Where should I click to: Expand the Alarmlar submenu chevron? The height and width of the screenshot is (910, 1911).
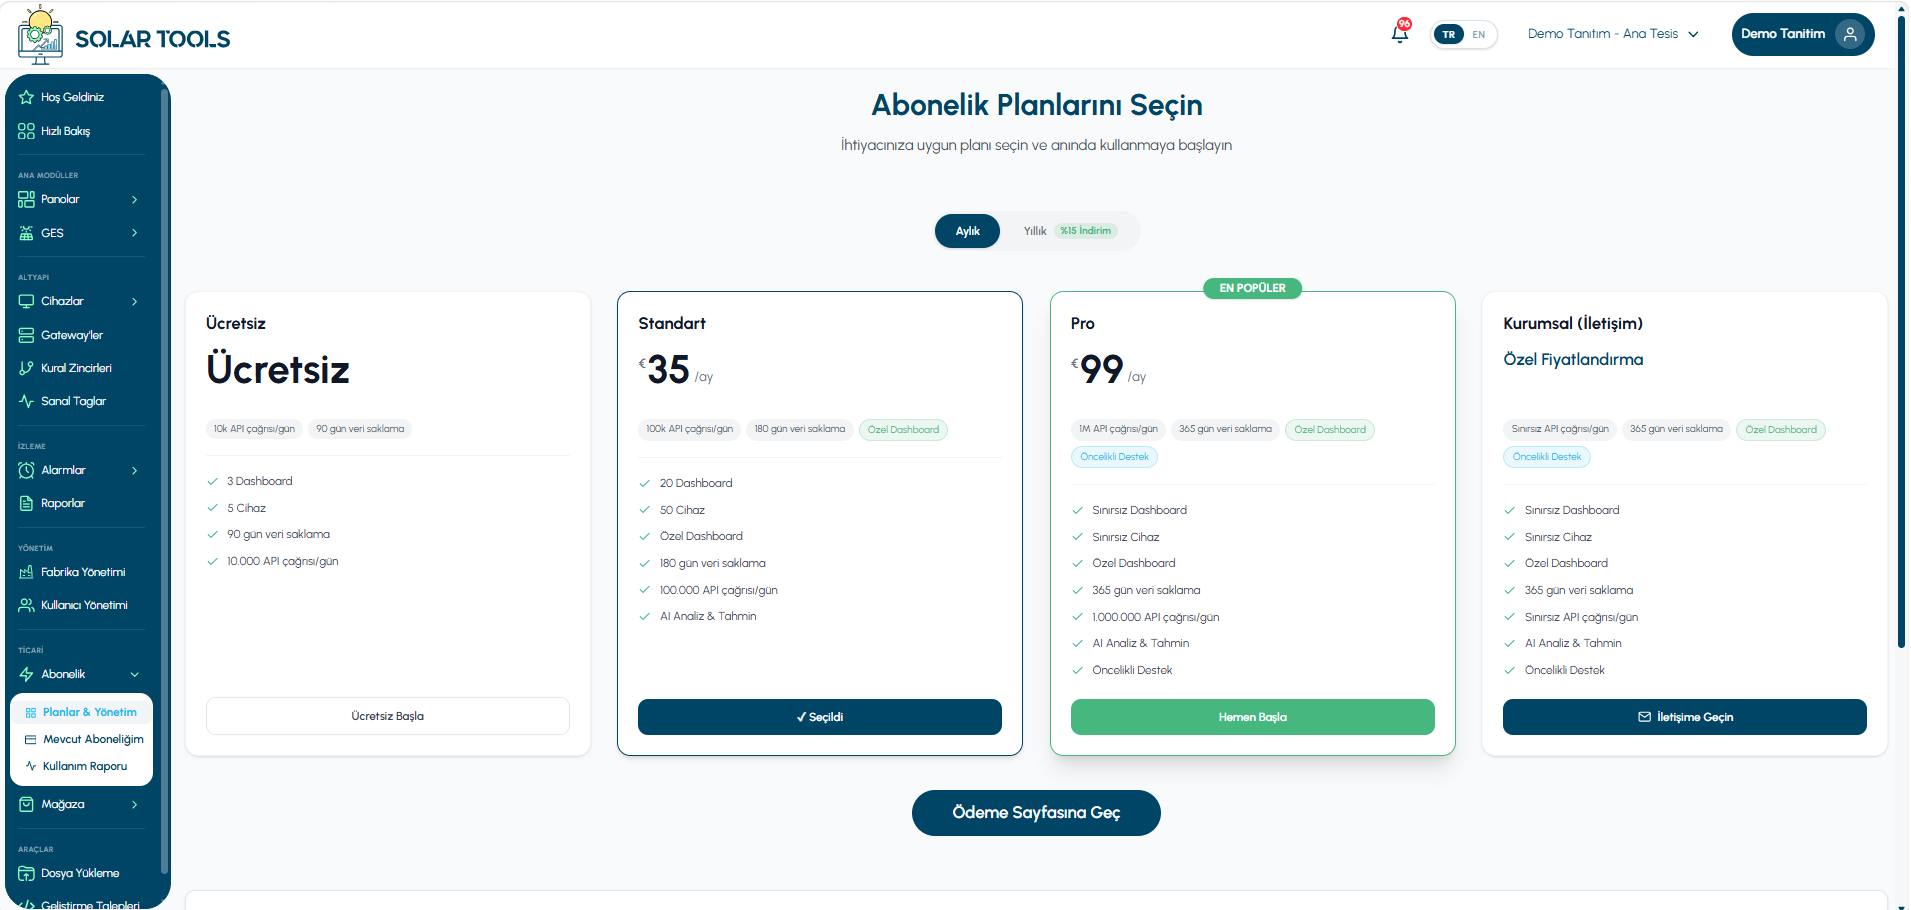(134, 470)
